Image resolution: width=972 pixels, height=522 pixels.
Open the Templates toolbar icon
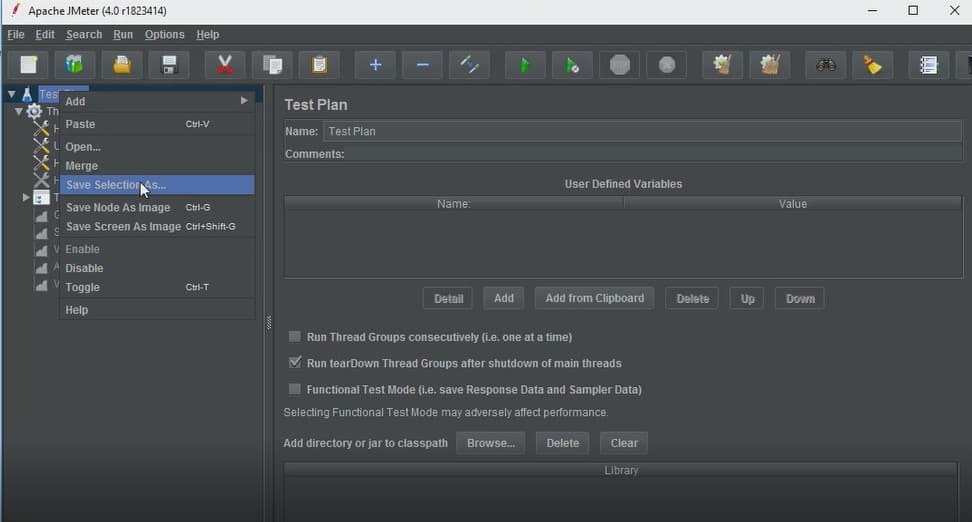click(x=74, y=64)
